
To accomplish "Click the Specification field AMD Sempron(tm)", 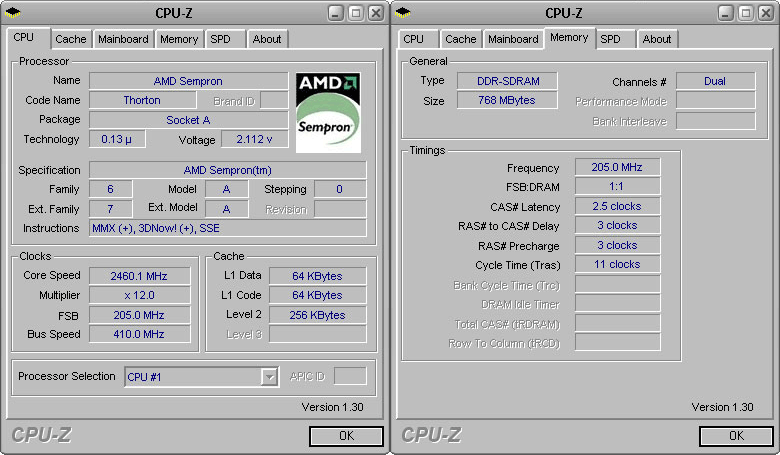I will pyautogui.click(x=228, y=170).
